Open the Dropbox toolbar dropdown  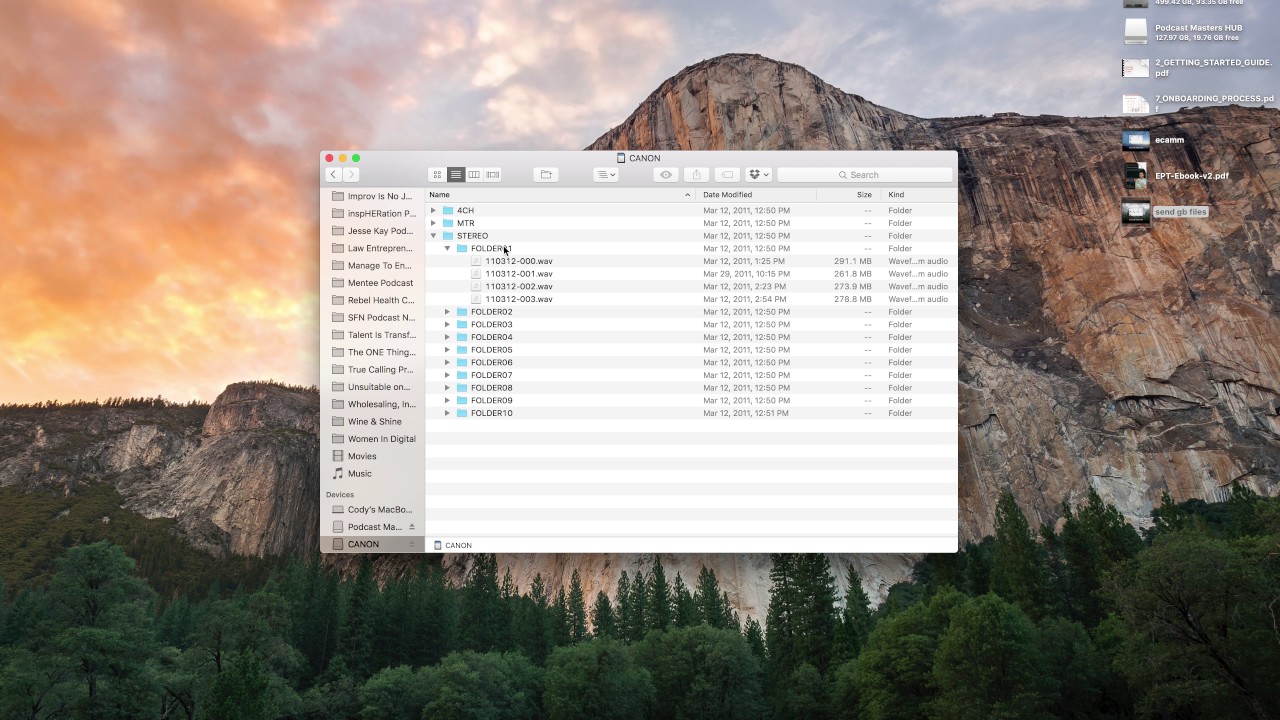[x=759, y=175]
